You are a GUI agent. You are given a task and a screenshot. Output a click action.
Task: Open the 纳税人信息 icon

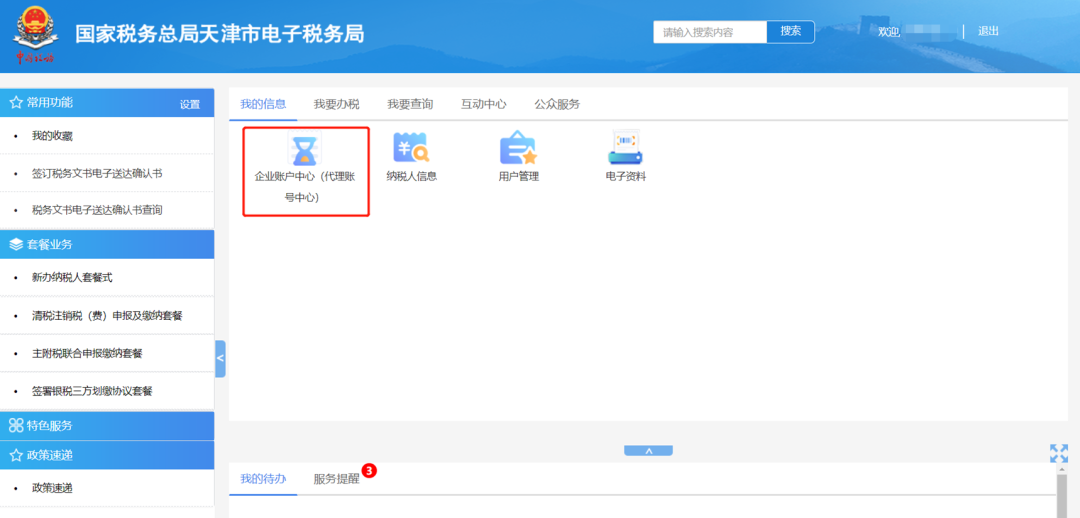point(411,150)
